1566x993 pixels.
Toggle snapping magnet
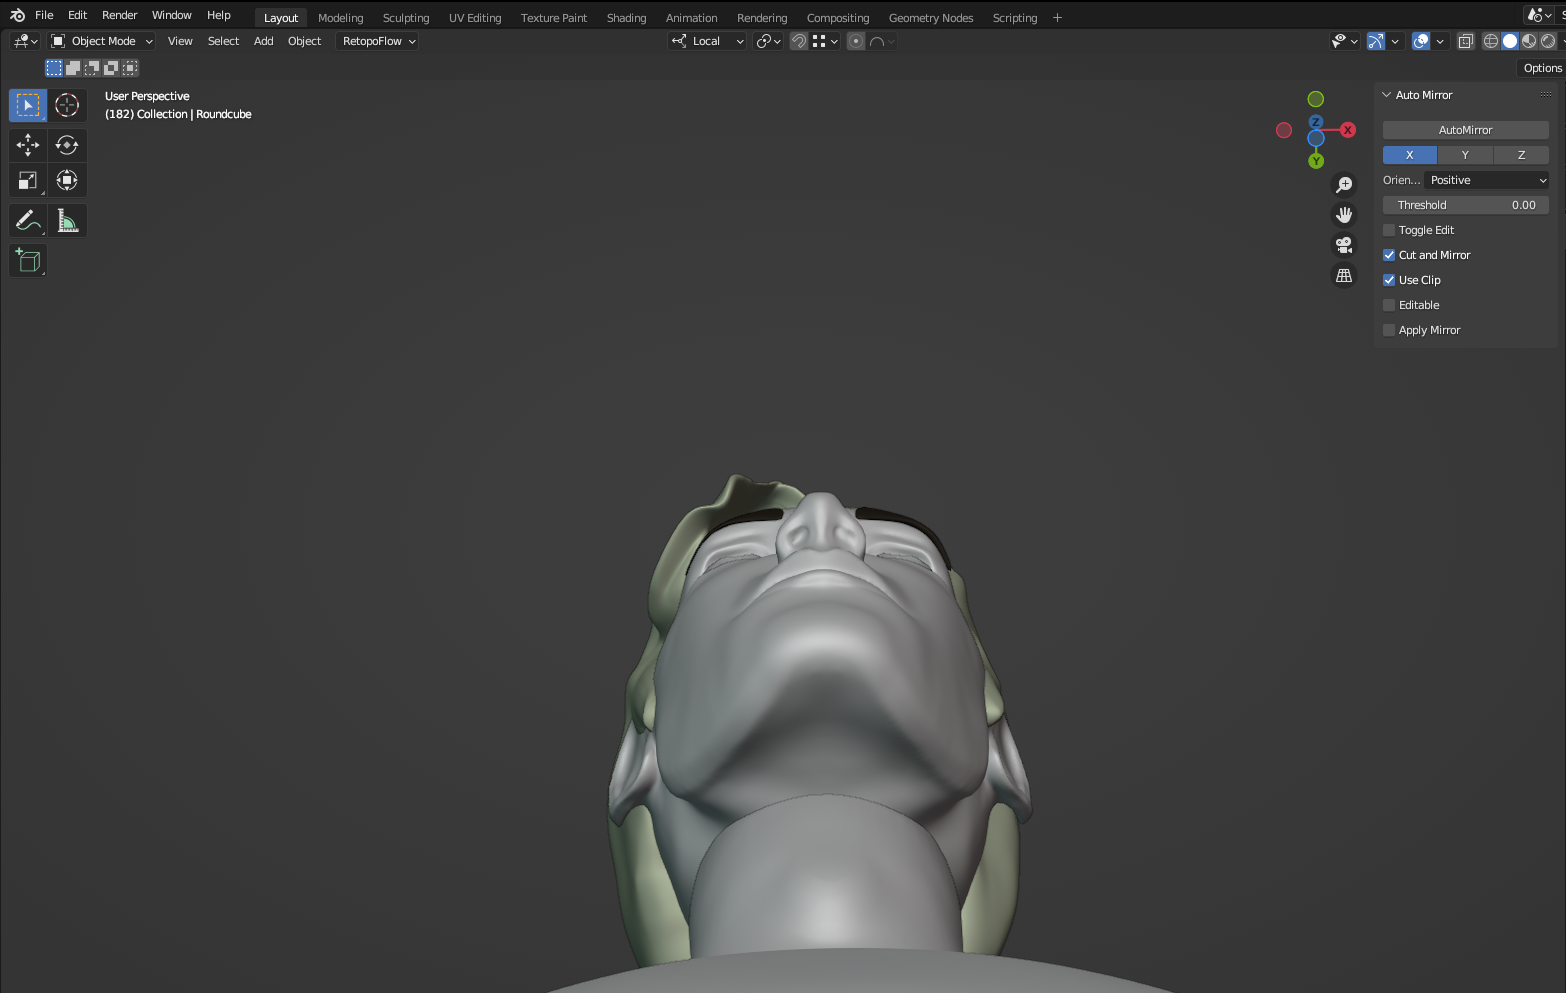(799, 41)
